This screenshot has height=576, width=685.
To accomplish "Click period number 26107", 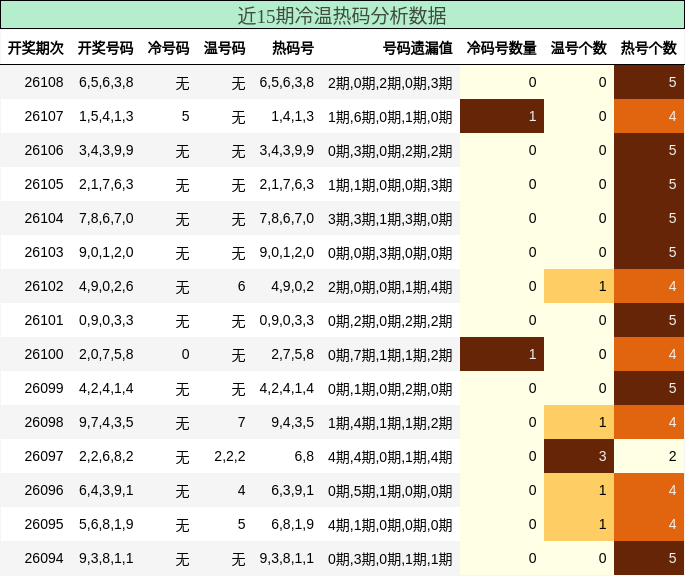I will point(44,116).
